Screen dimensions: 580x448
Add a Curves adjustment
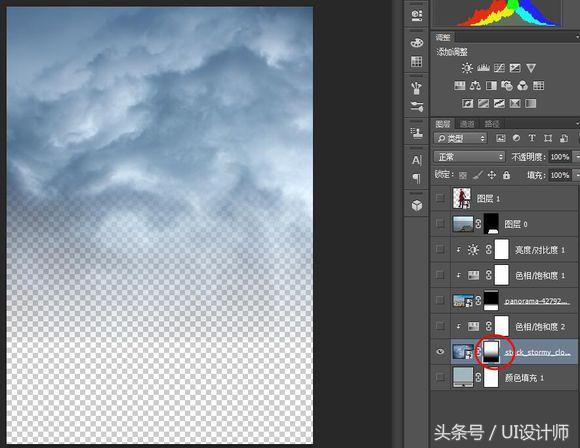(x=499, y=68)
